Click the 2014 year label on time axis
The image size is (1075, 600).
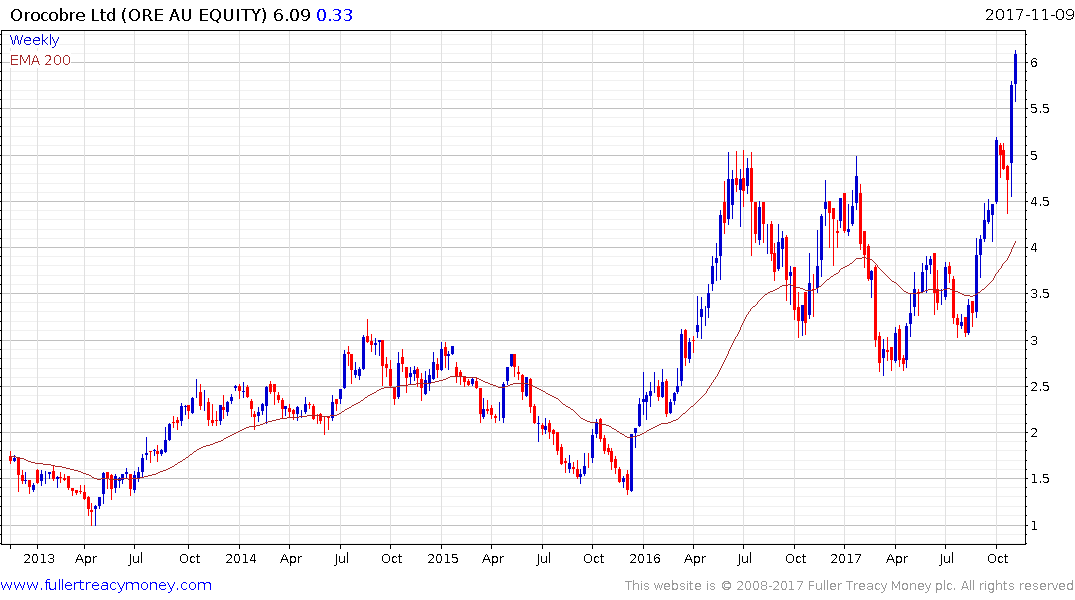(241, 558)
